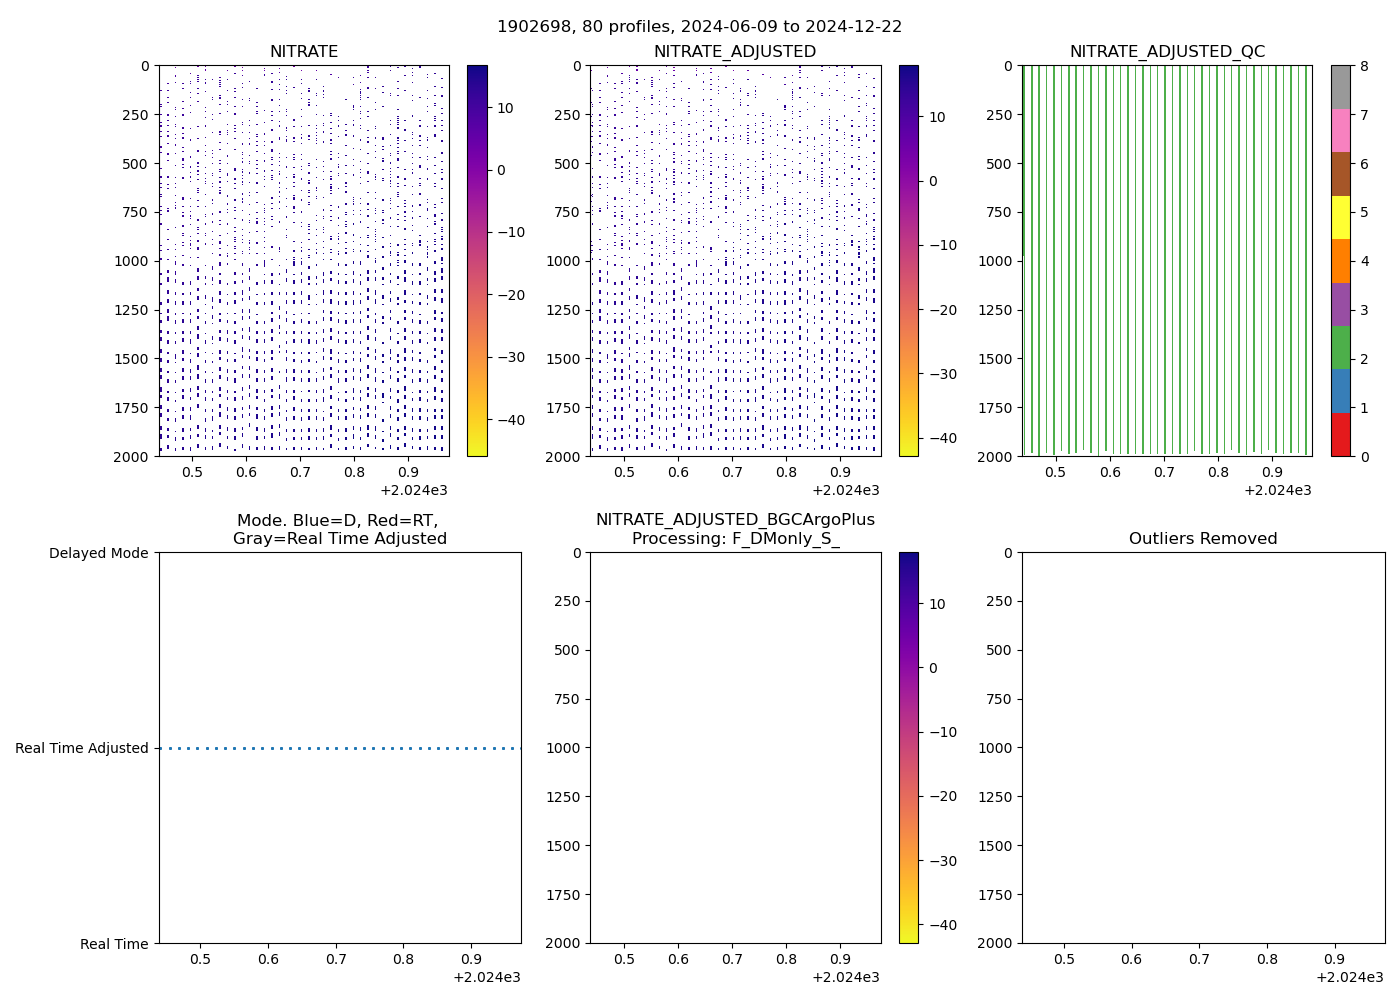Pick the yellow segment of QC colorbar
The image size is (1400, 1000).
[x=1340, y=217]
